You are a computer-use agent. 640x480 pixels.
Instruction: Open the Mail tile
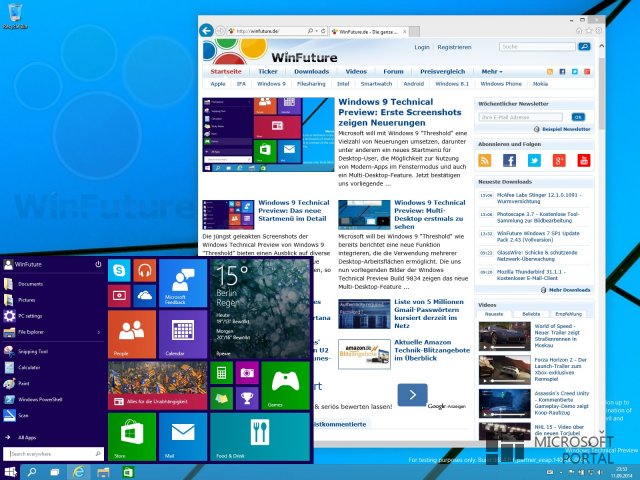coord(183,437)
